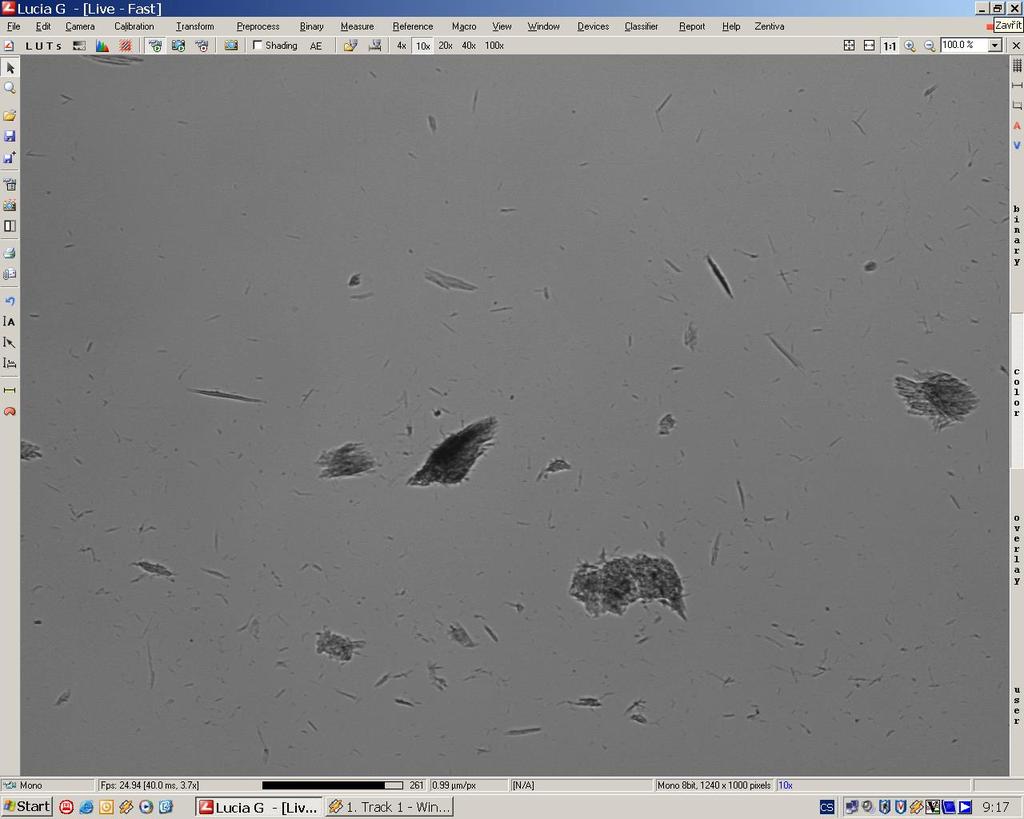Viewport: 1024px width, 819px height.
Task: Click the exposure level bar in status bar
Action: pyautogui.click(x=332, y=785)
